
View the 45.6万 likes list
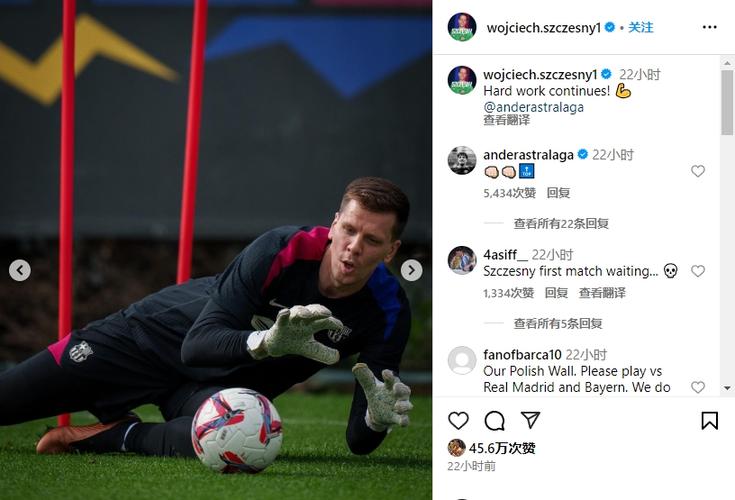502,448
